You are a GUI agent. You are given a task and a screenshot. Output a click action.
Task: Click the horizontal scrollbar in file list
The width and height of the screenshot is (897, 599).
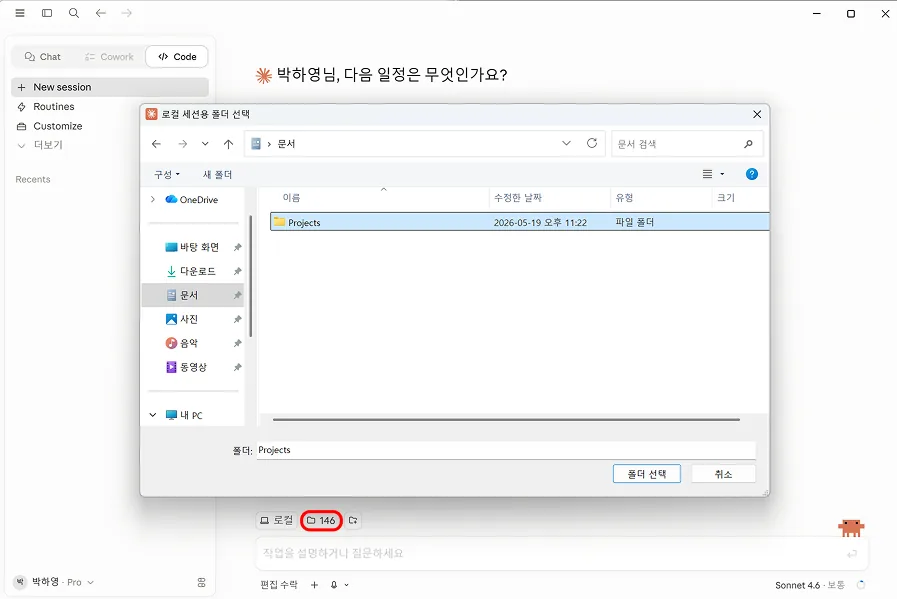click(506, 419)
